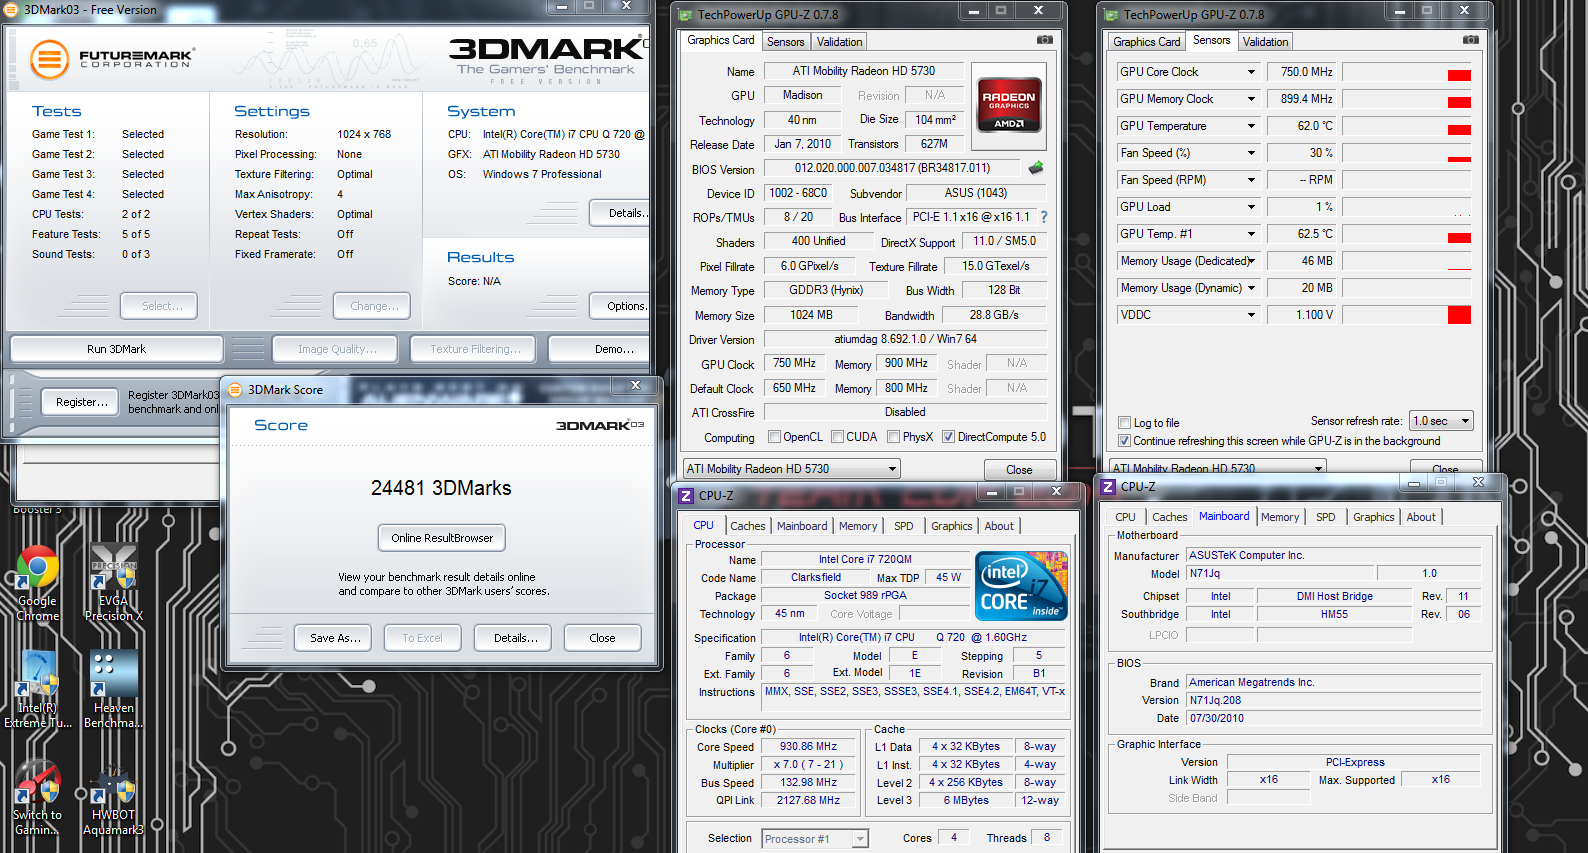Click Register... button in 3DMark03
The height and width of the screenshot is (853, 1588).
tap(82, 402)
